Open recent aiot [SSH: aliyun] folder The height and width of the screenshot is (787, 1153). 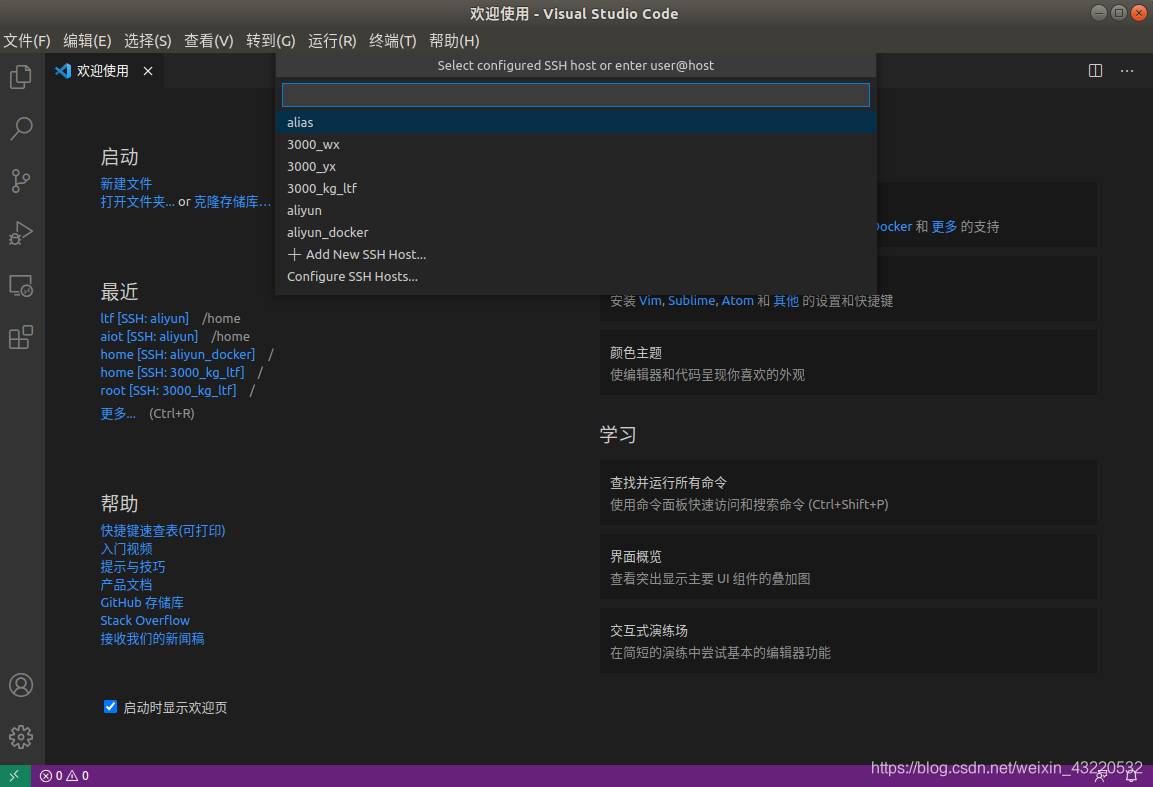tap(149, 336)
